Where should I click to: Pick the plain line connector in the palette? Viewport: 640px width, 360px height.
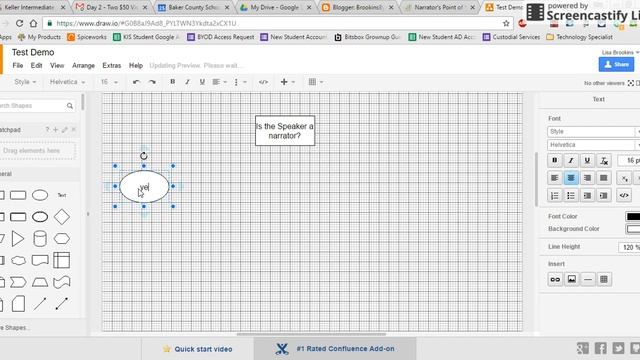click(40, 304)
